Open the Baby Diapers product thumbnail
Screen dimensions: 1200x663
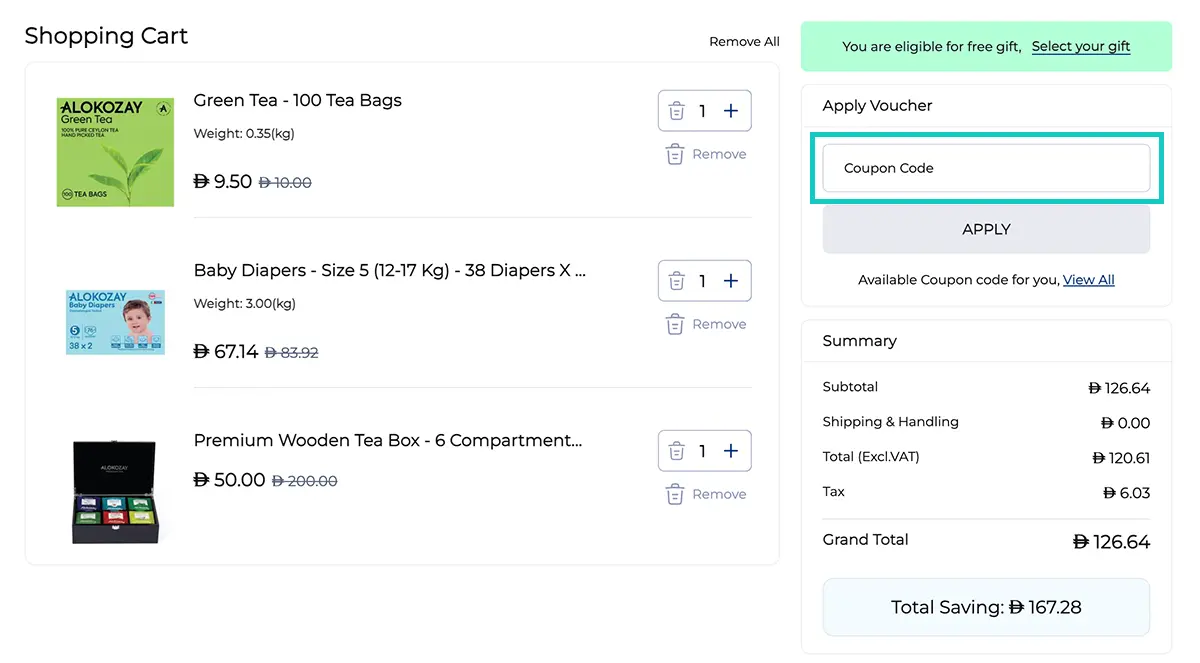click(115, 322)
